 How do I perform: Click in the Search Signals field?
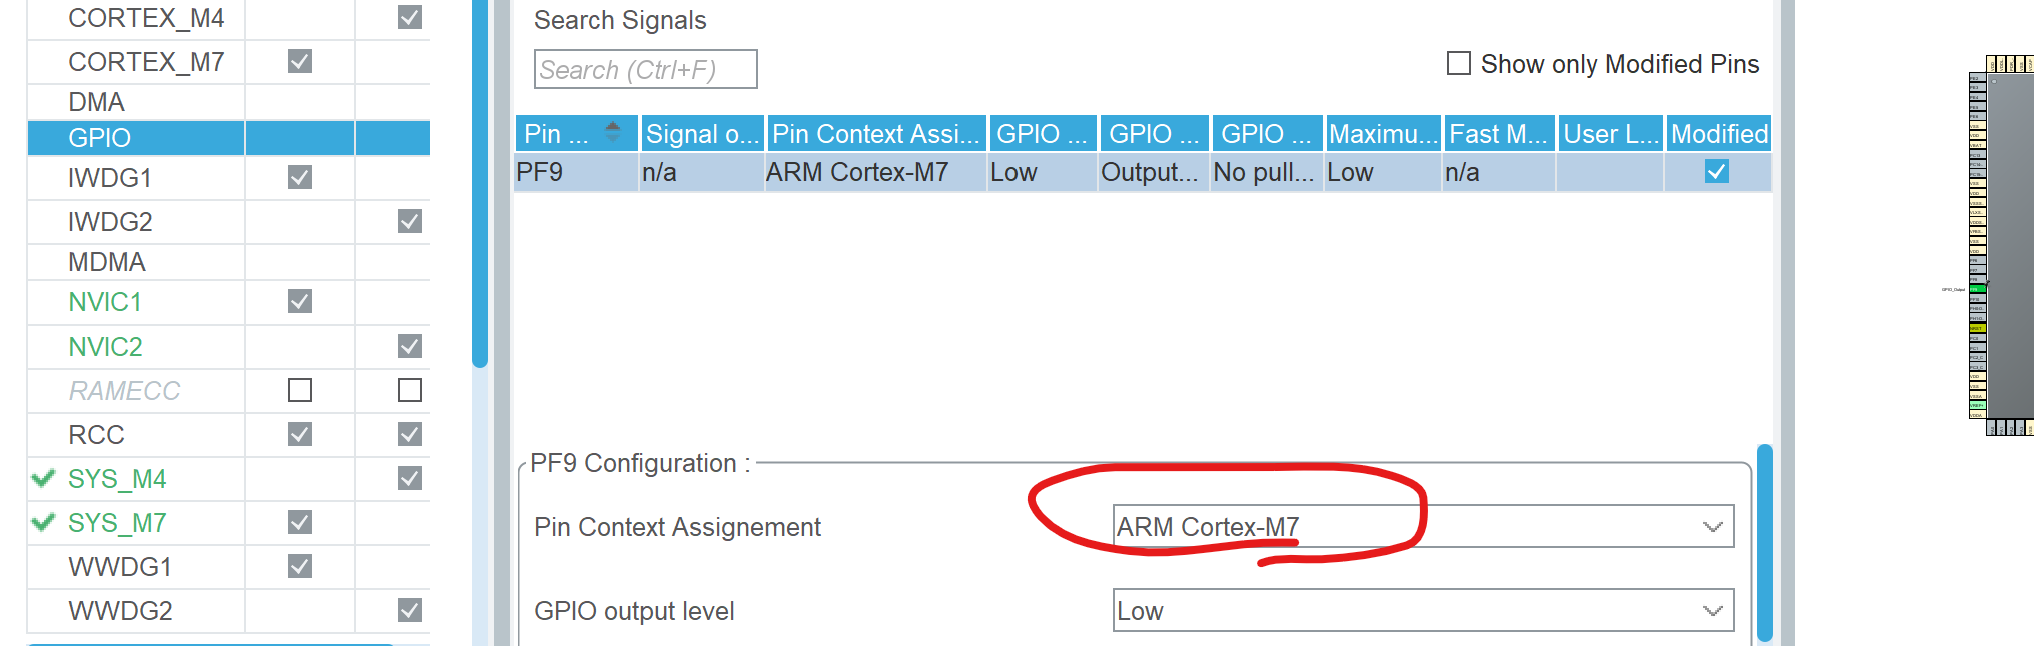click(645, 70)
